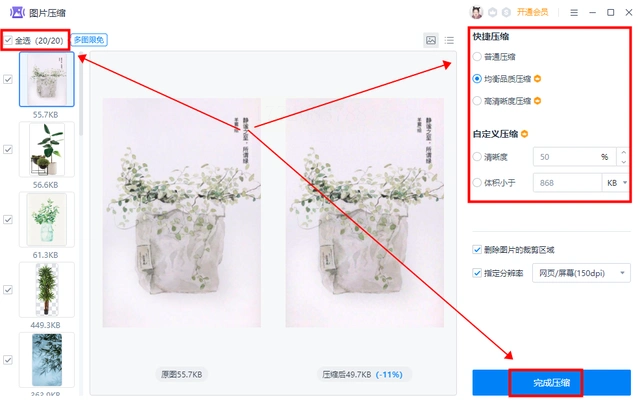Viewport: 640px width, 406px height.
Task: Open the KB size unit dropdown
Action: tap(616, 183)
